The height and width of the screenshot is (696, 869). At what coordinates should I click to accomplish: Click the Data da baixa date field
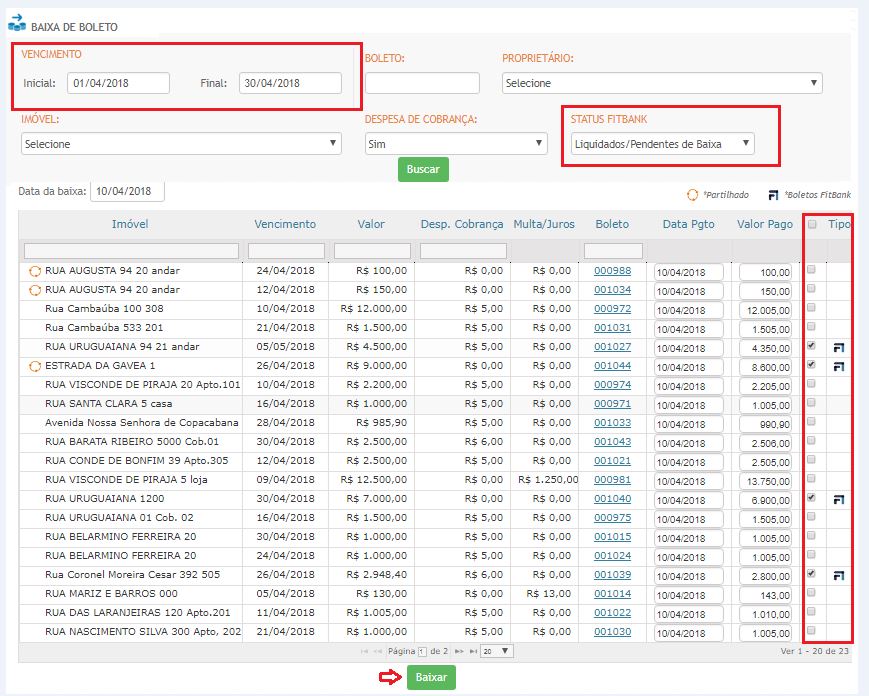[127, 191]
